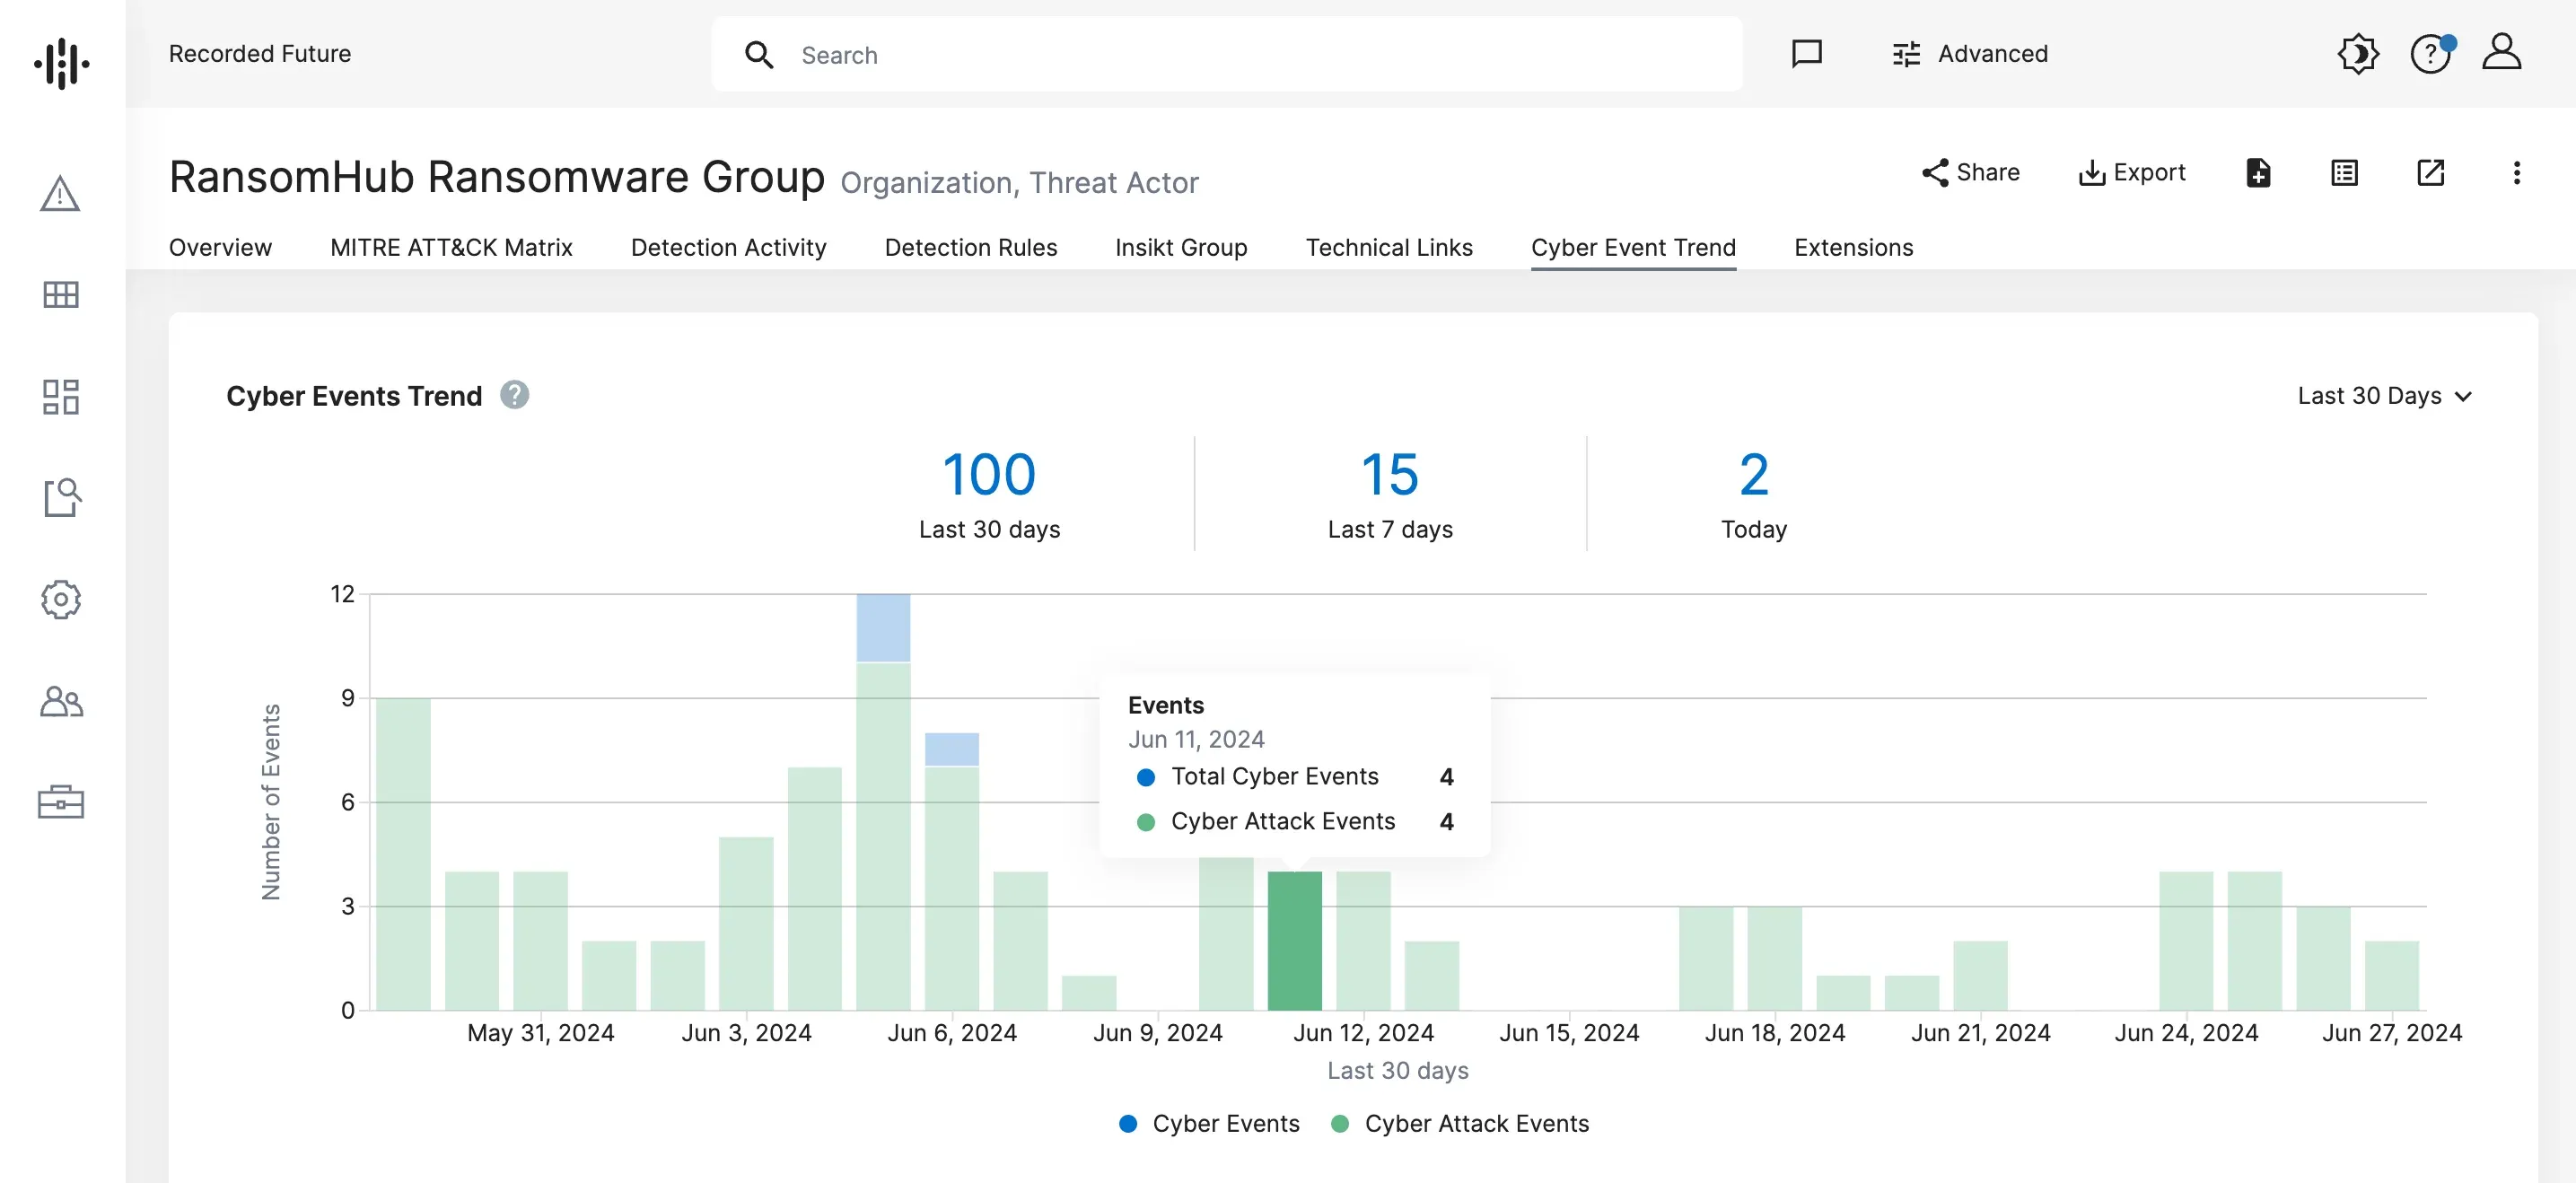Image resolution: width=2576 pixels, height=1183 pixels.
Task: Click into the Search field
Action: pyautogui.click(x=1226, y=55)
